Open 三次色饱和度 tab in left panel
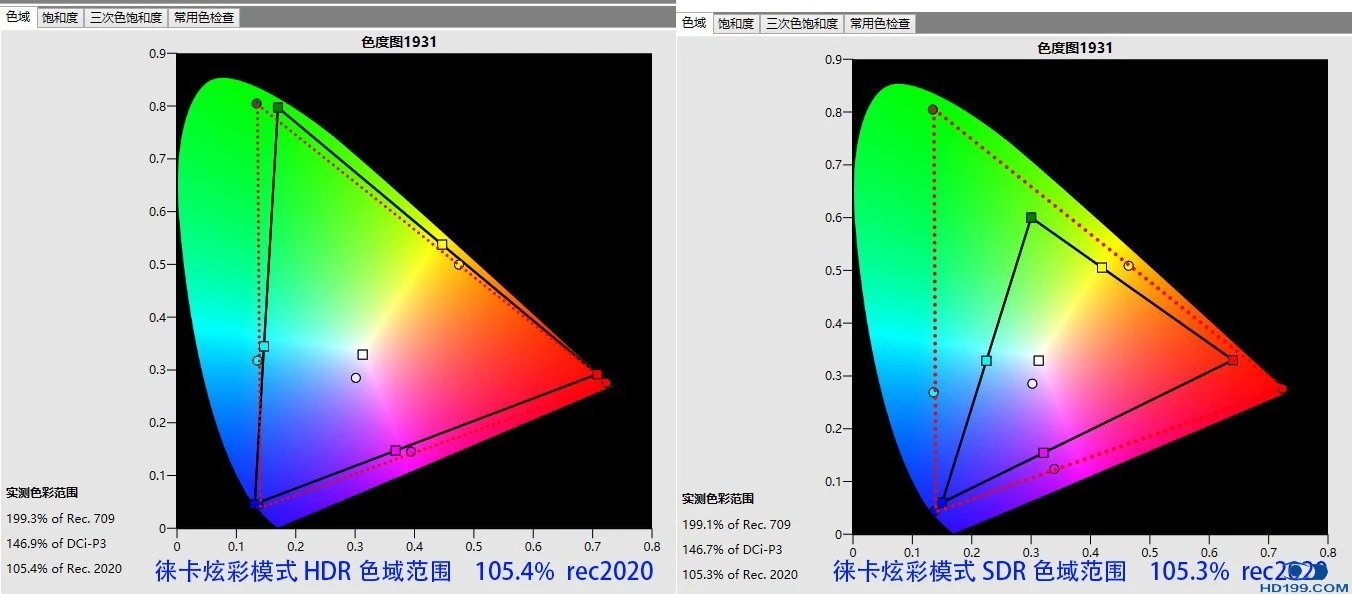Viewport: 1352px width, 594px height. tap(125, 17)
